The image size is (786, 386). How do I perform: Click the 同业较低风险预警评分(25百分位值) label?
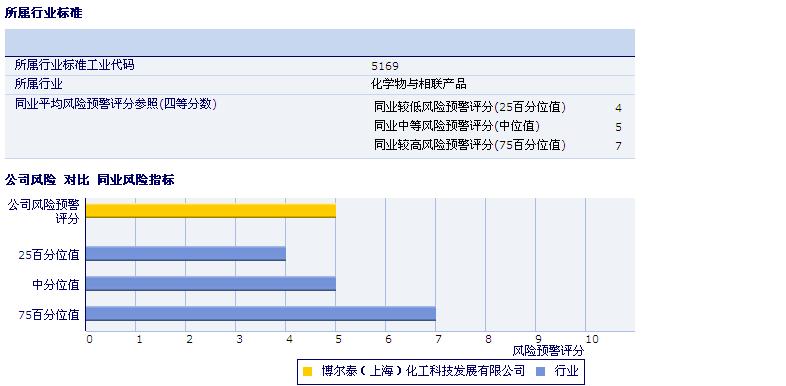pos(470,107)
